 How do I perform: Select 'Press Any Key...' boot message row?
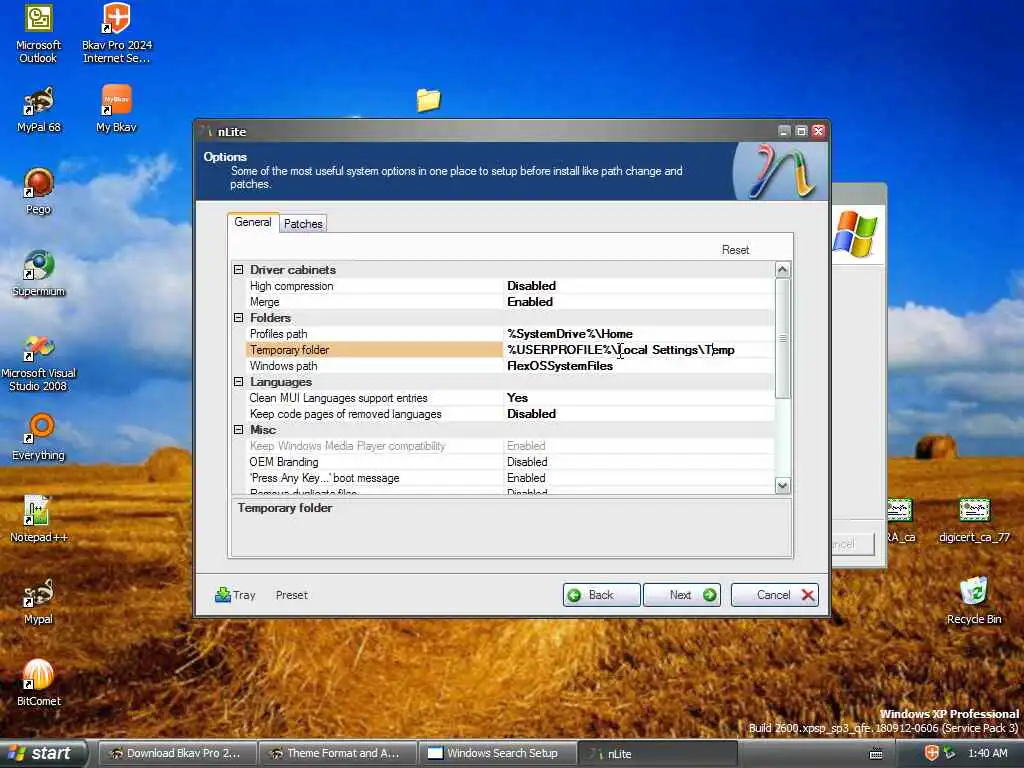[x=510, y=478]
